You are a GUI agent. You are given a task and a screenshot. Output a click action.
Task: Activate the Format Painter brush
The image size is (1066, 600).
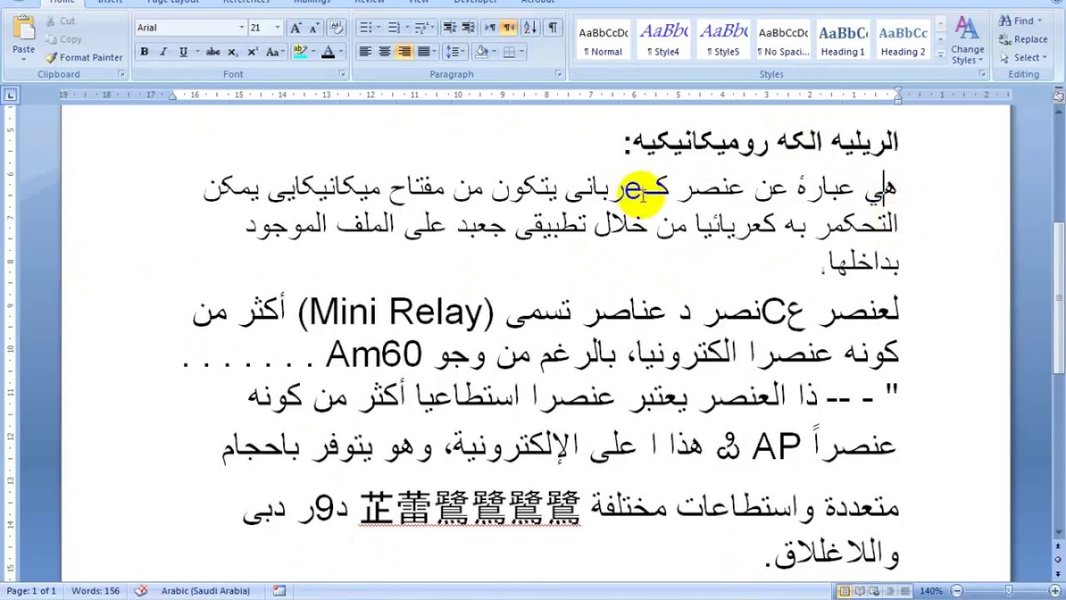click(84, 58)
